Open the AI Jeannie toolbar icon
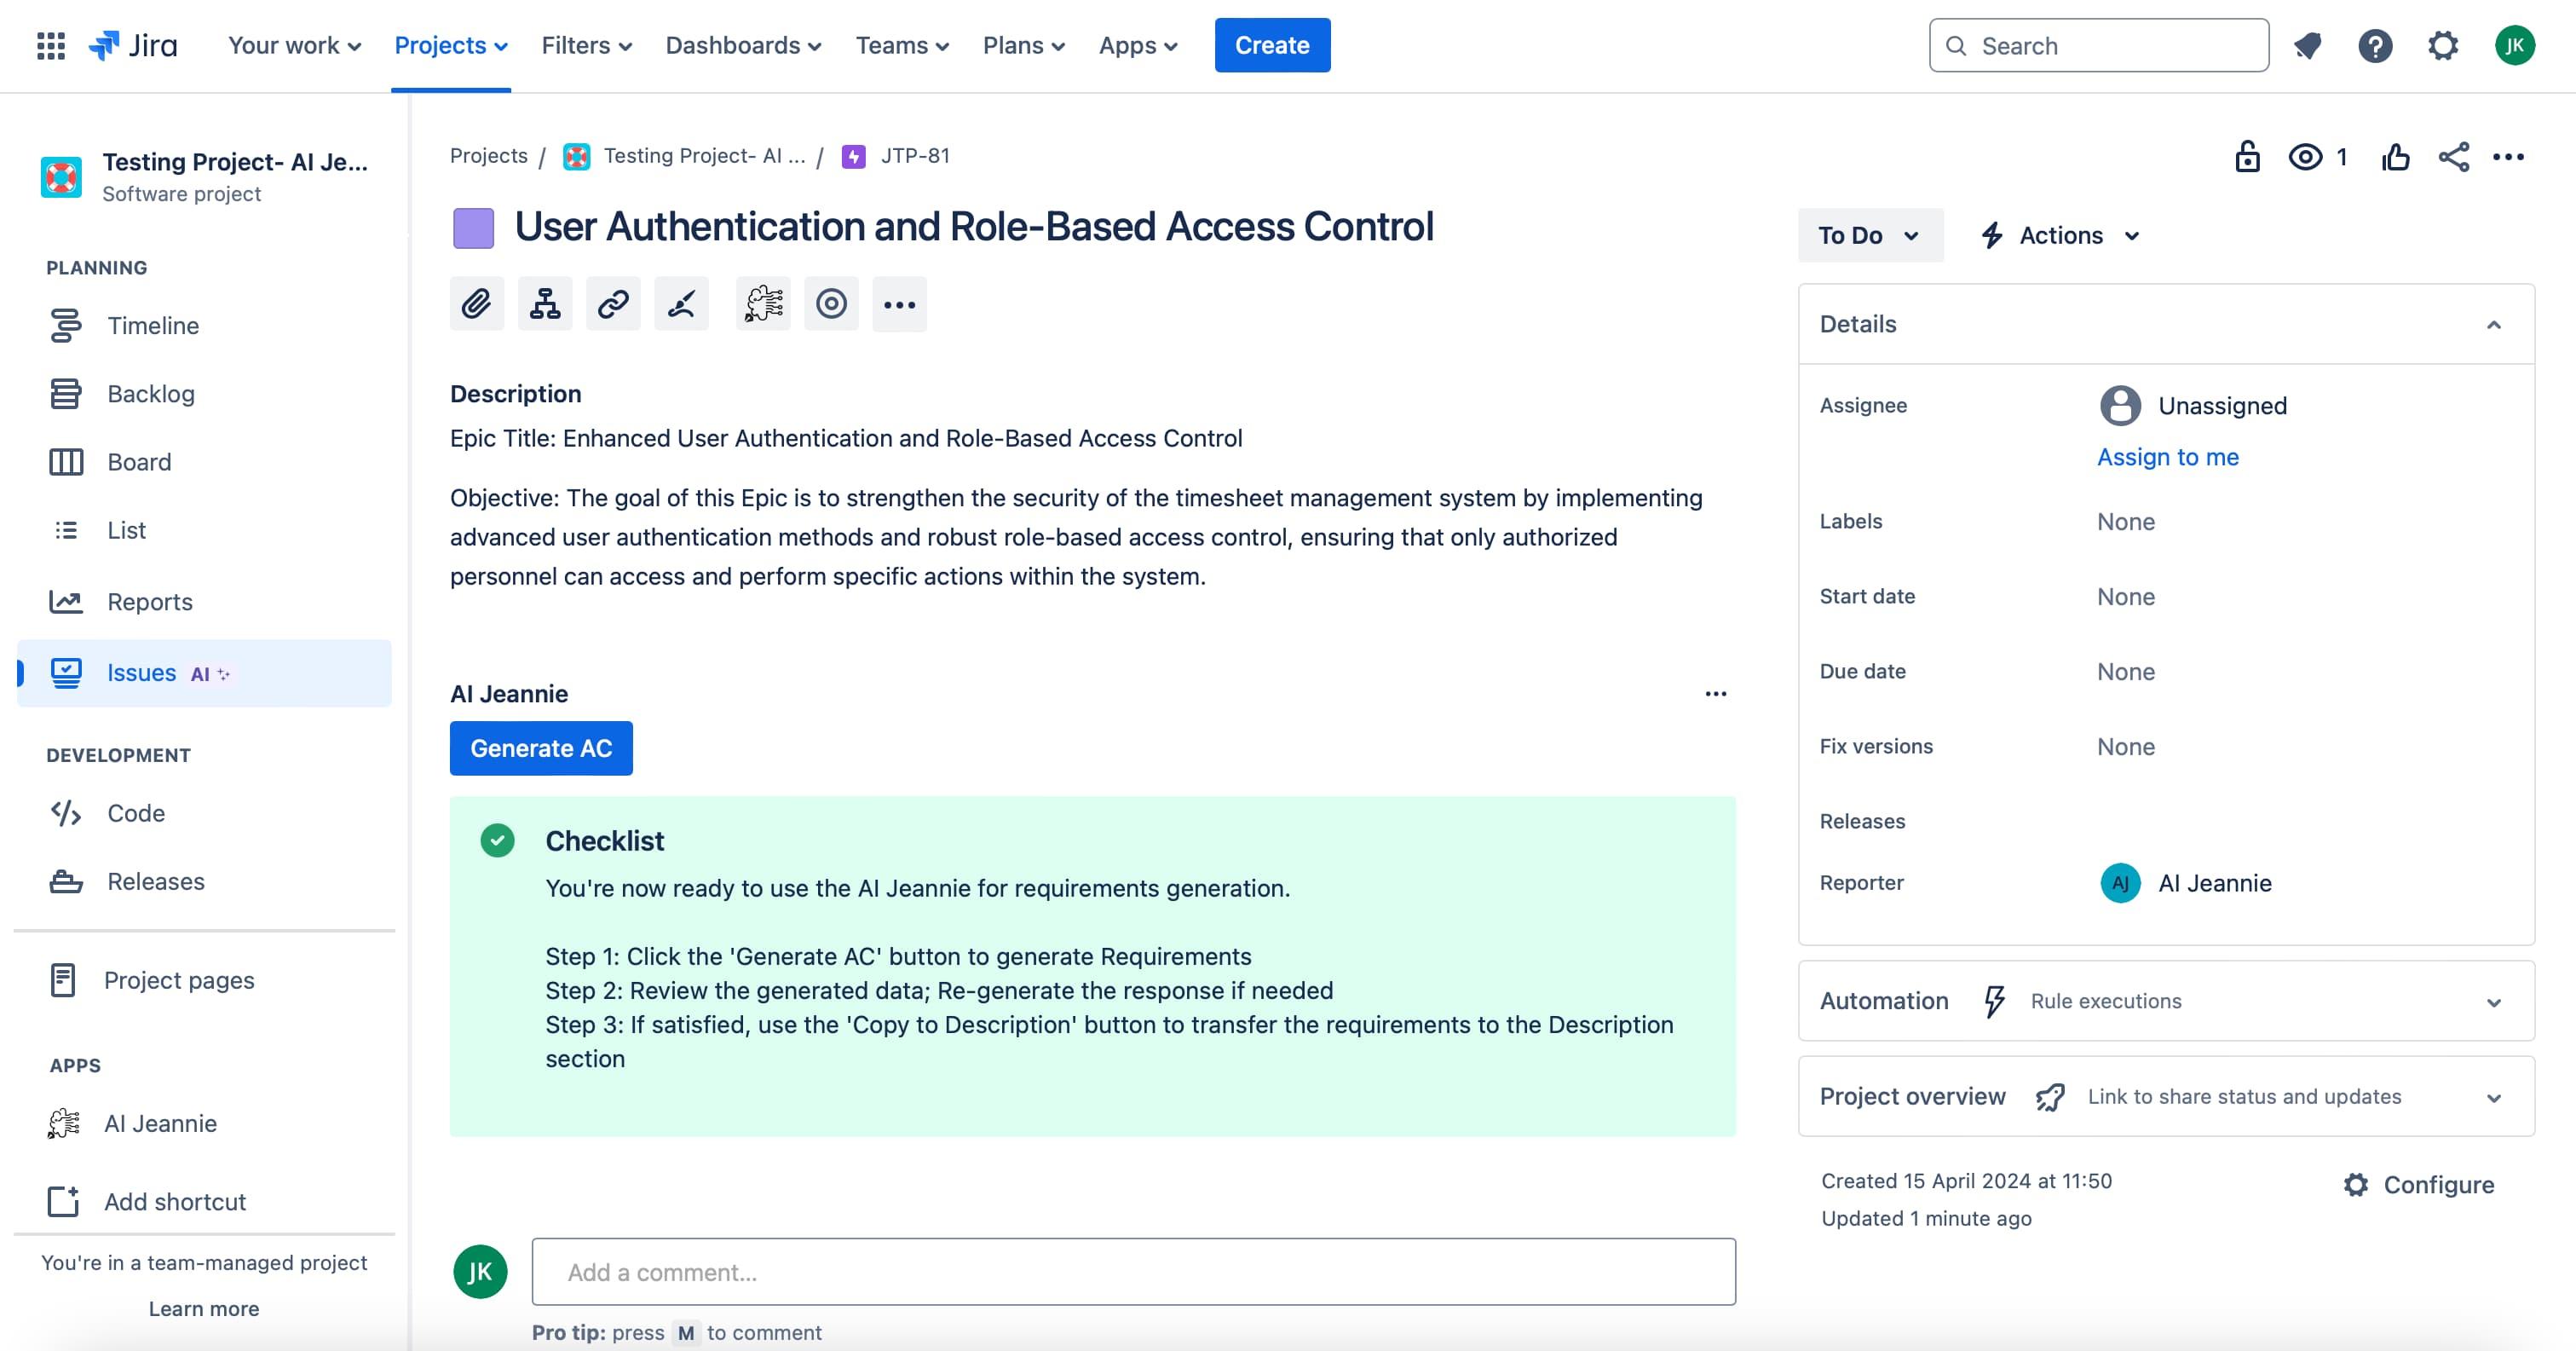 [x=763, y=304]
